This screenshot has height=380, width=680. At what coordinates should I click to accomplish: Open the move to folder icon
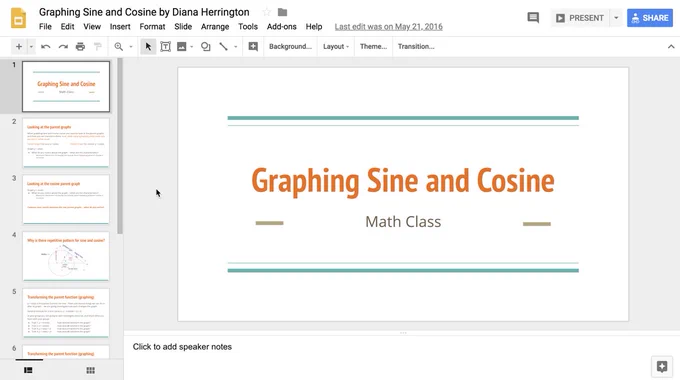282,12
